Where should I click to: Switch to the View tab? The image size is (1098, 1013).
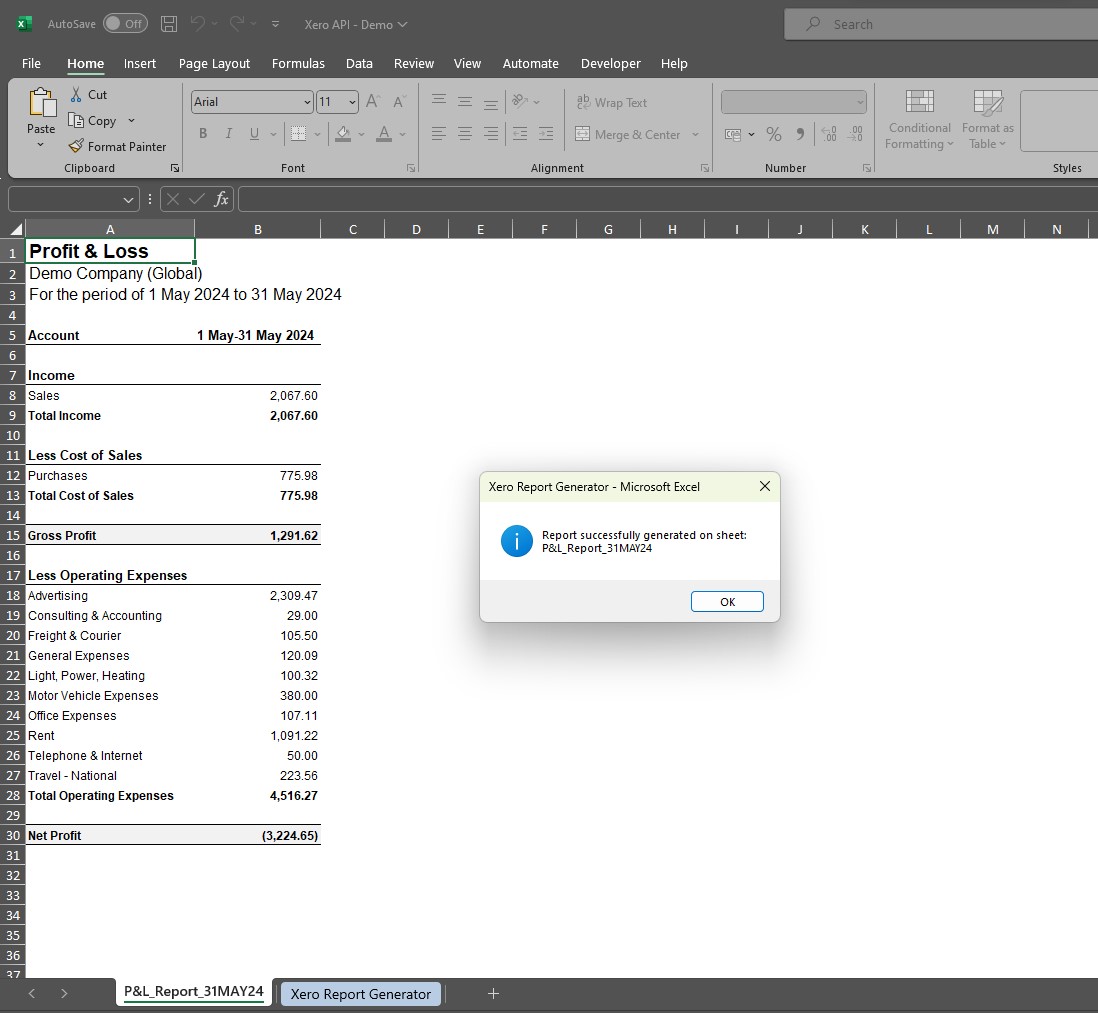click(467, 64)
